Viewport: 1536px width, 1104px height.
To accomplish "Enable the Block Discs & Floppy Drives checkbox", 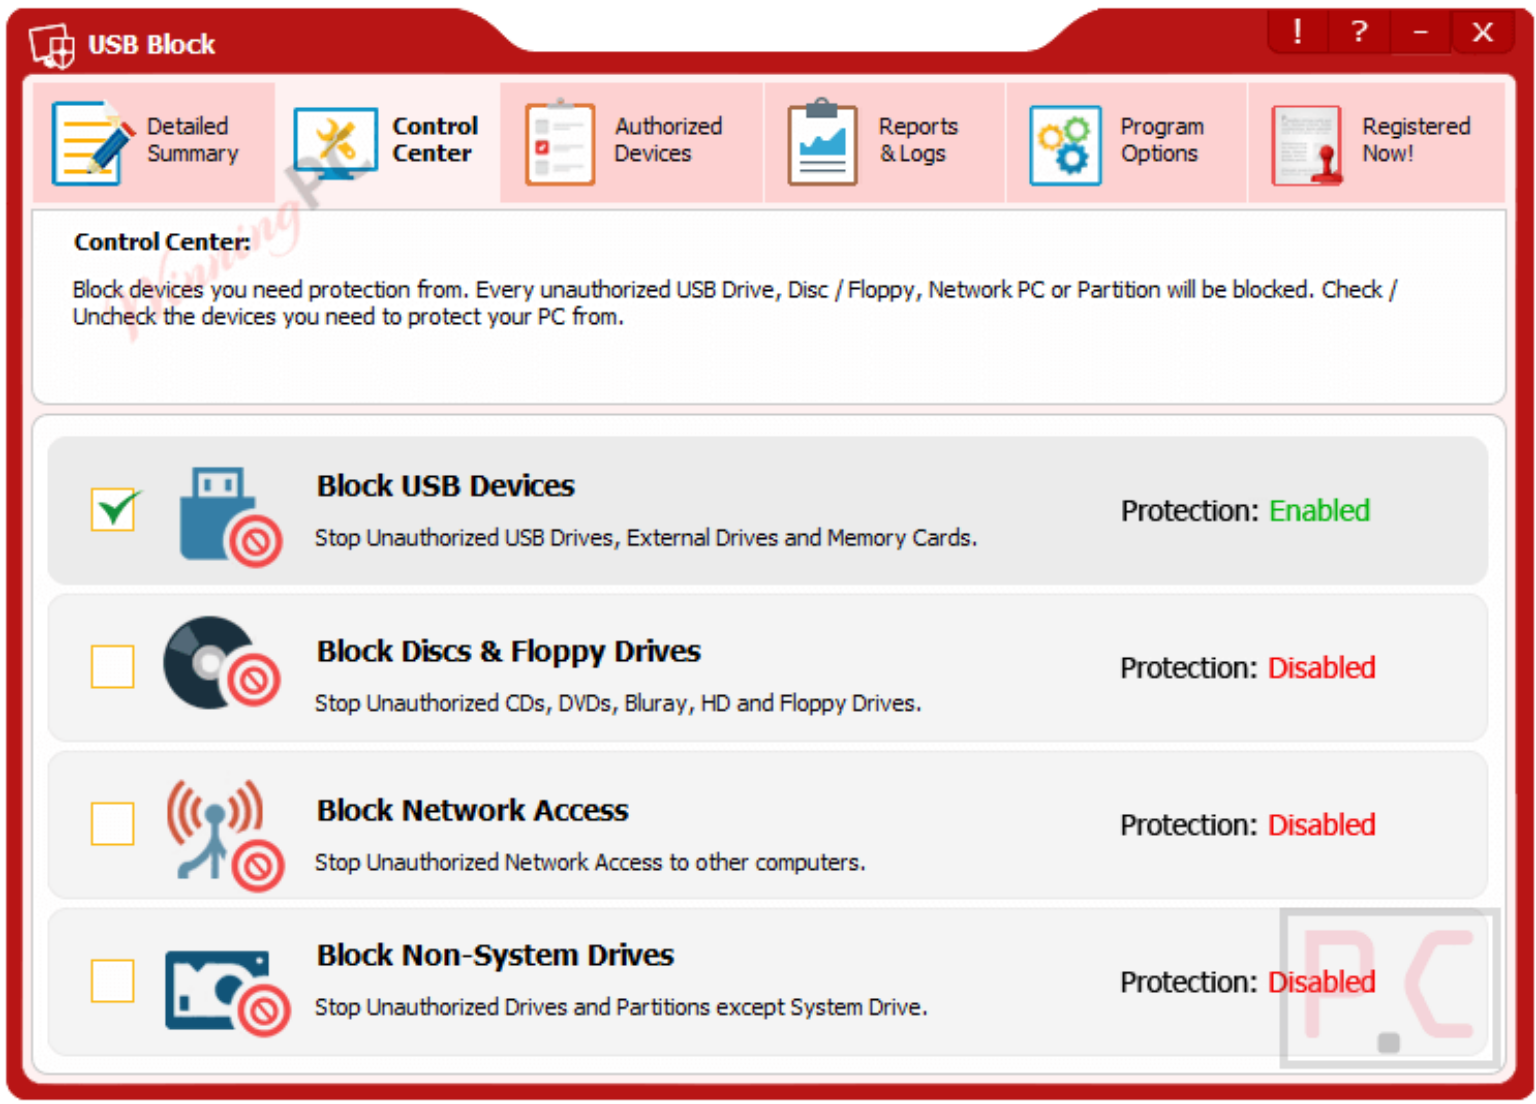I will click(x=113, y=667).
